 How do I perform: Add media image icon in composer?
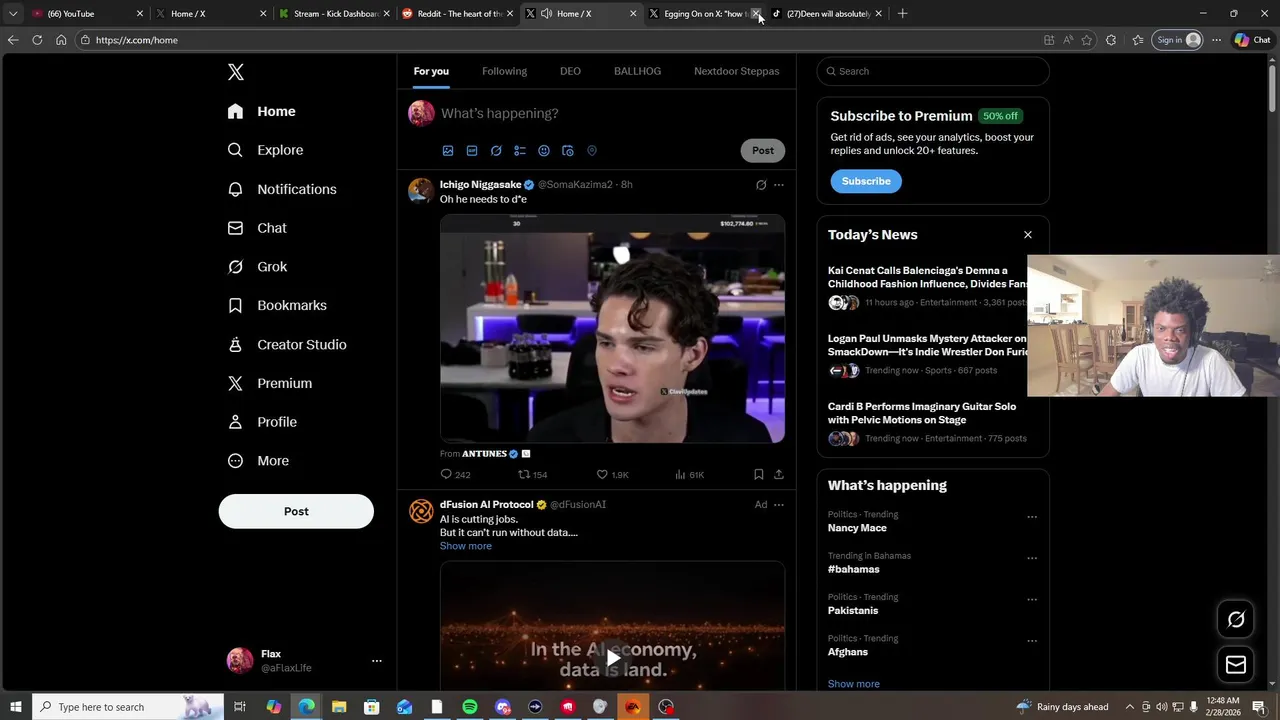[448, 151]
